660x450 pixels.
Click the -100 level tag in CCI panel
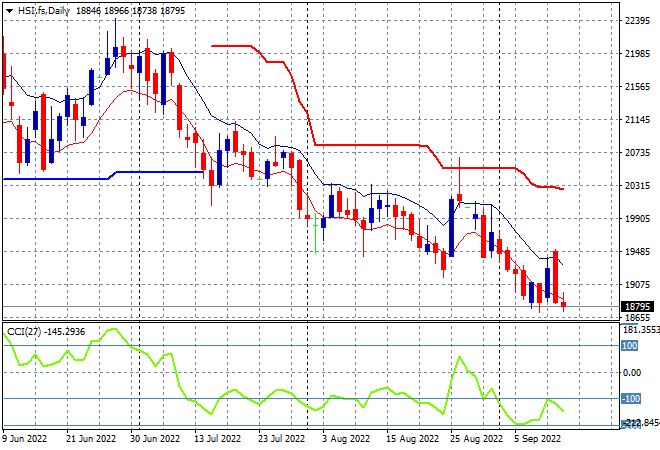(631, 398)
